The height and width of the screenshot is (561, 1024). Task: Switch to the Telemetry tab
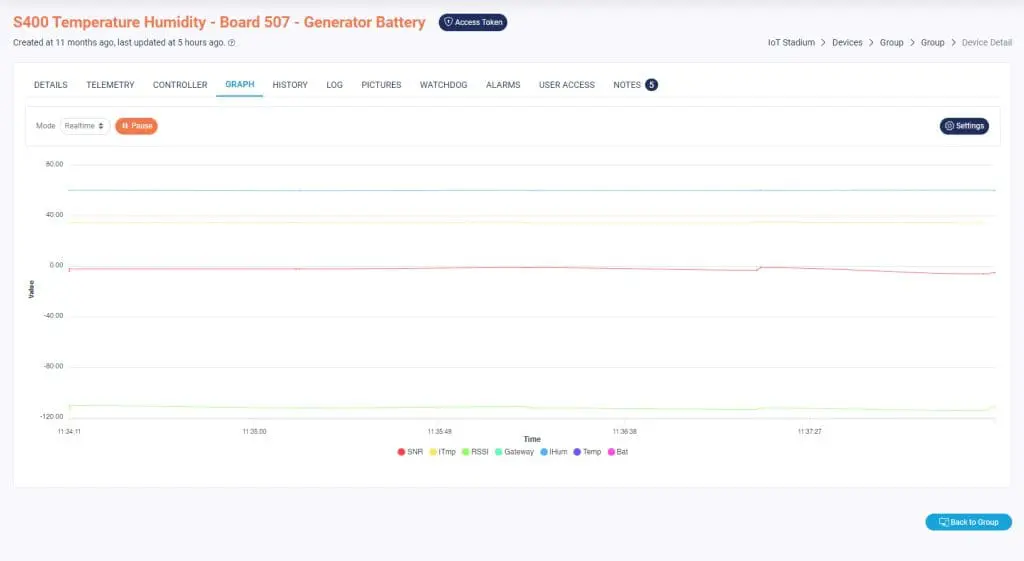(110, 85)
